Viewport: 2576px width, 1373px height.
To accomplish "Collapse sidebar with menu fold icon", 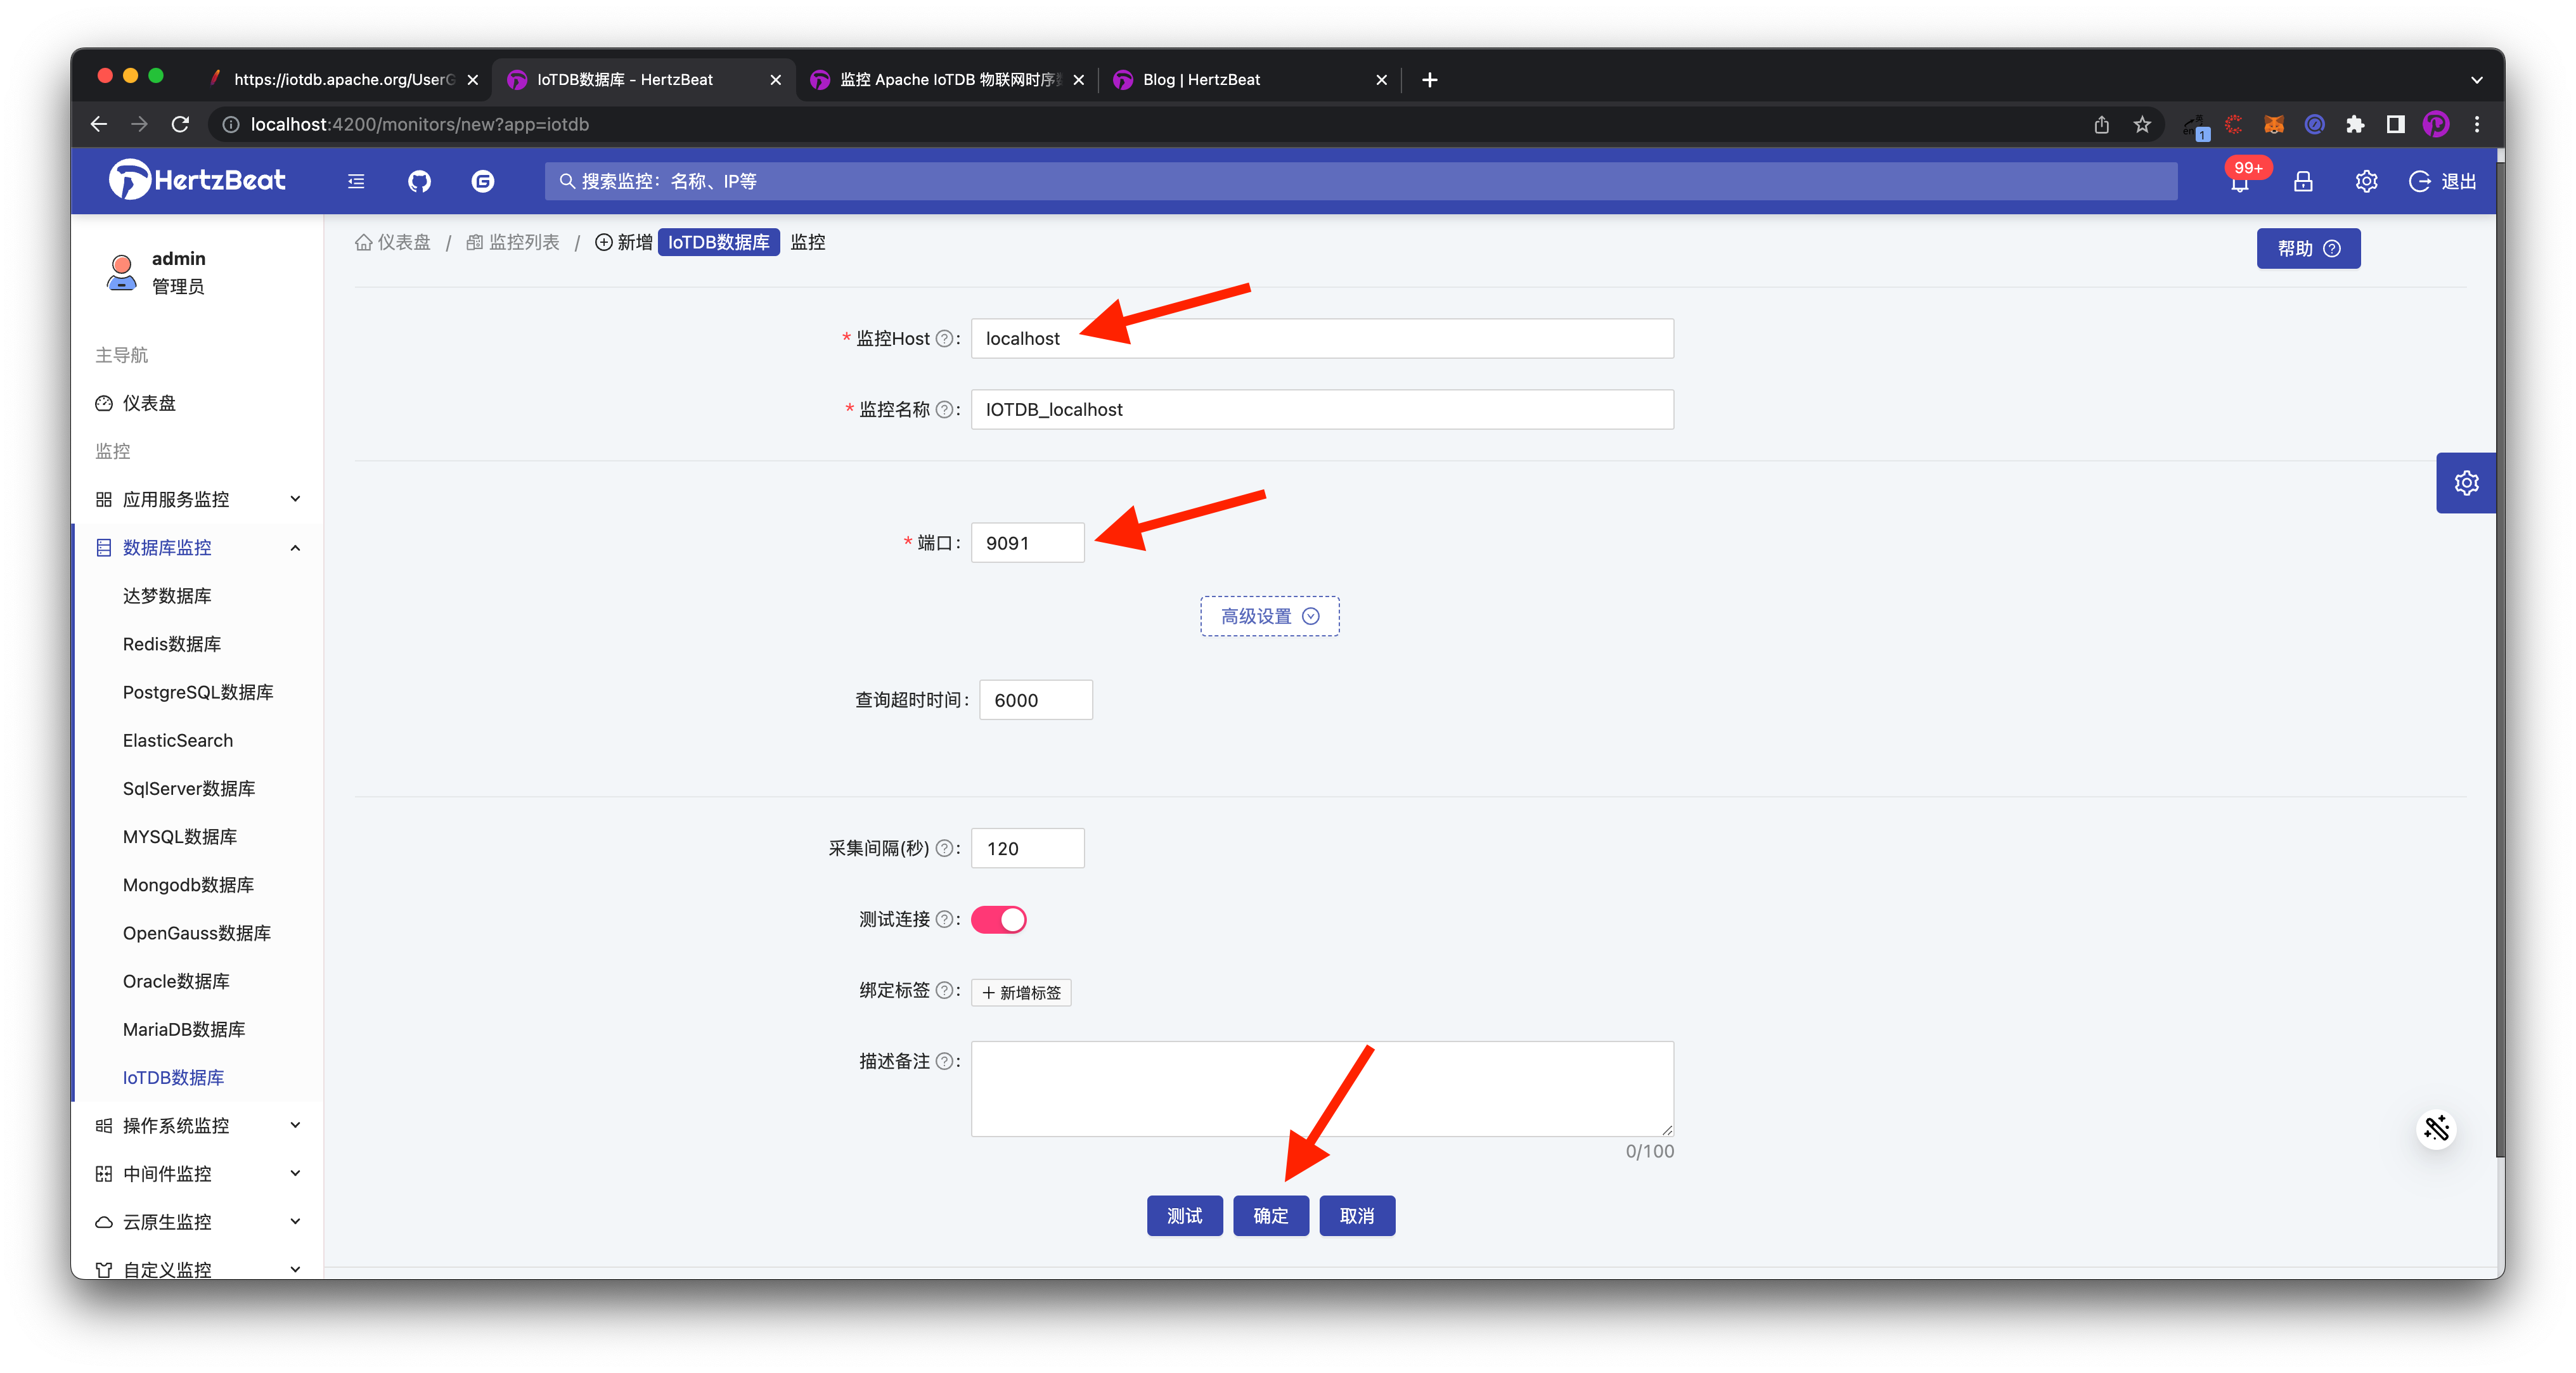I will pos(356,181).
